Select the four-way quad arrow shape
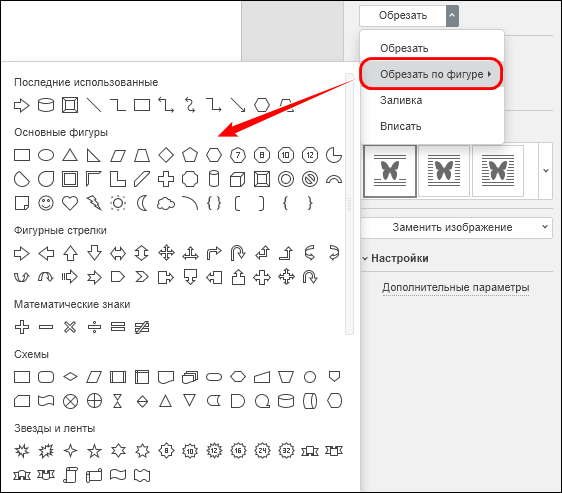 click(166, 253)
